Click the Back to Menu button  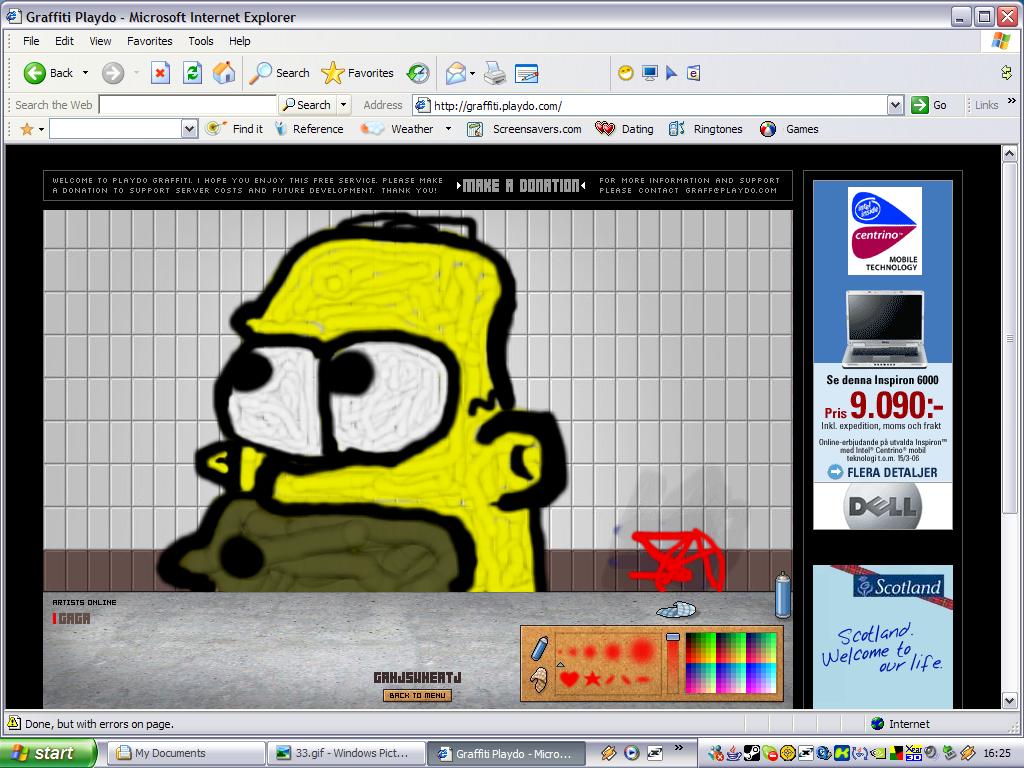click(417, 696)
